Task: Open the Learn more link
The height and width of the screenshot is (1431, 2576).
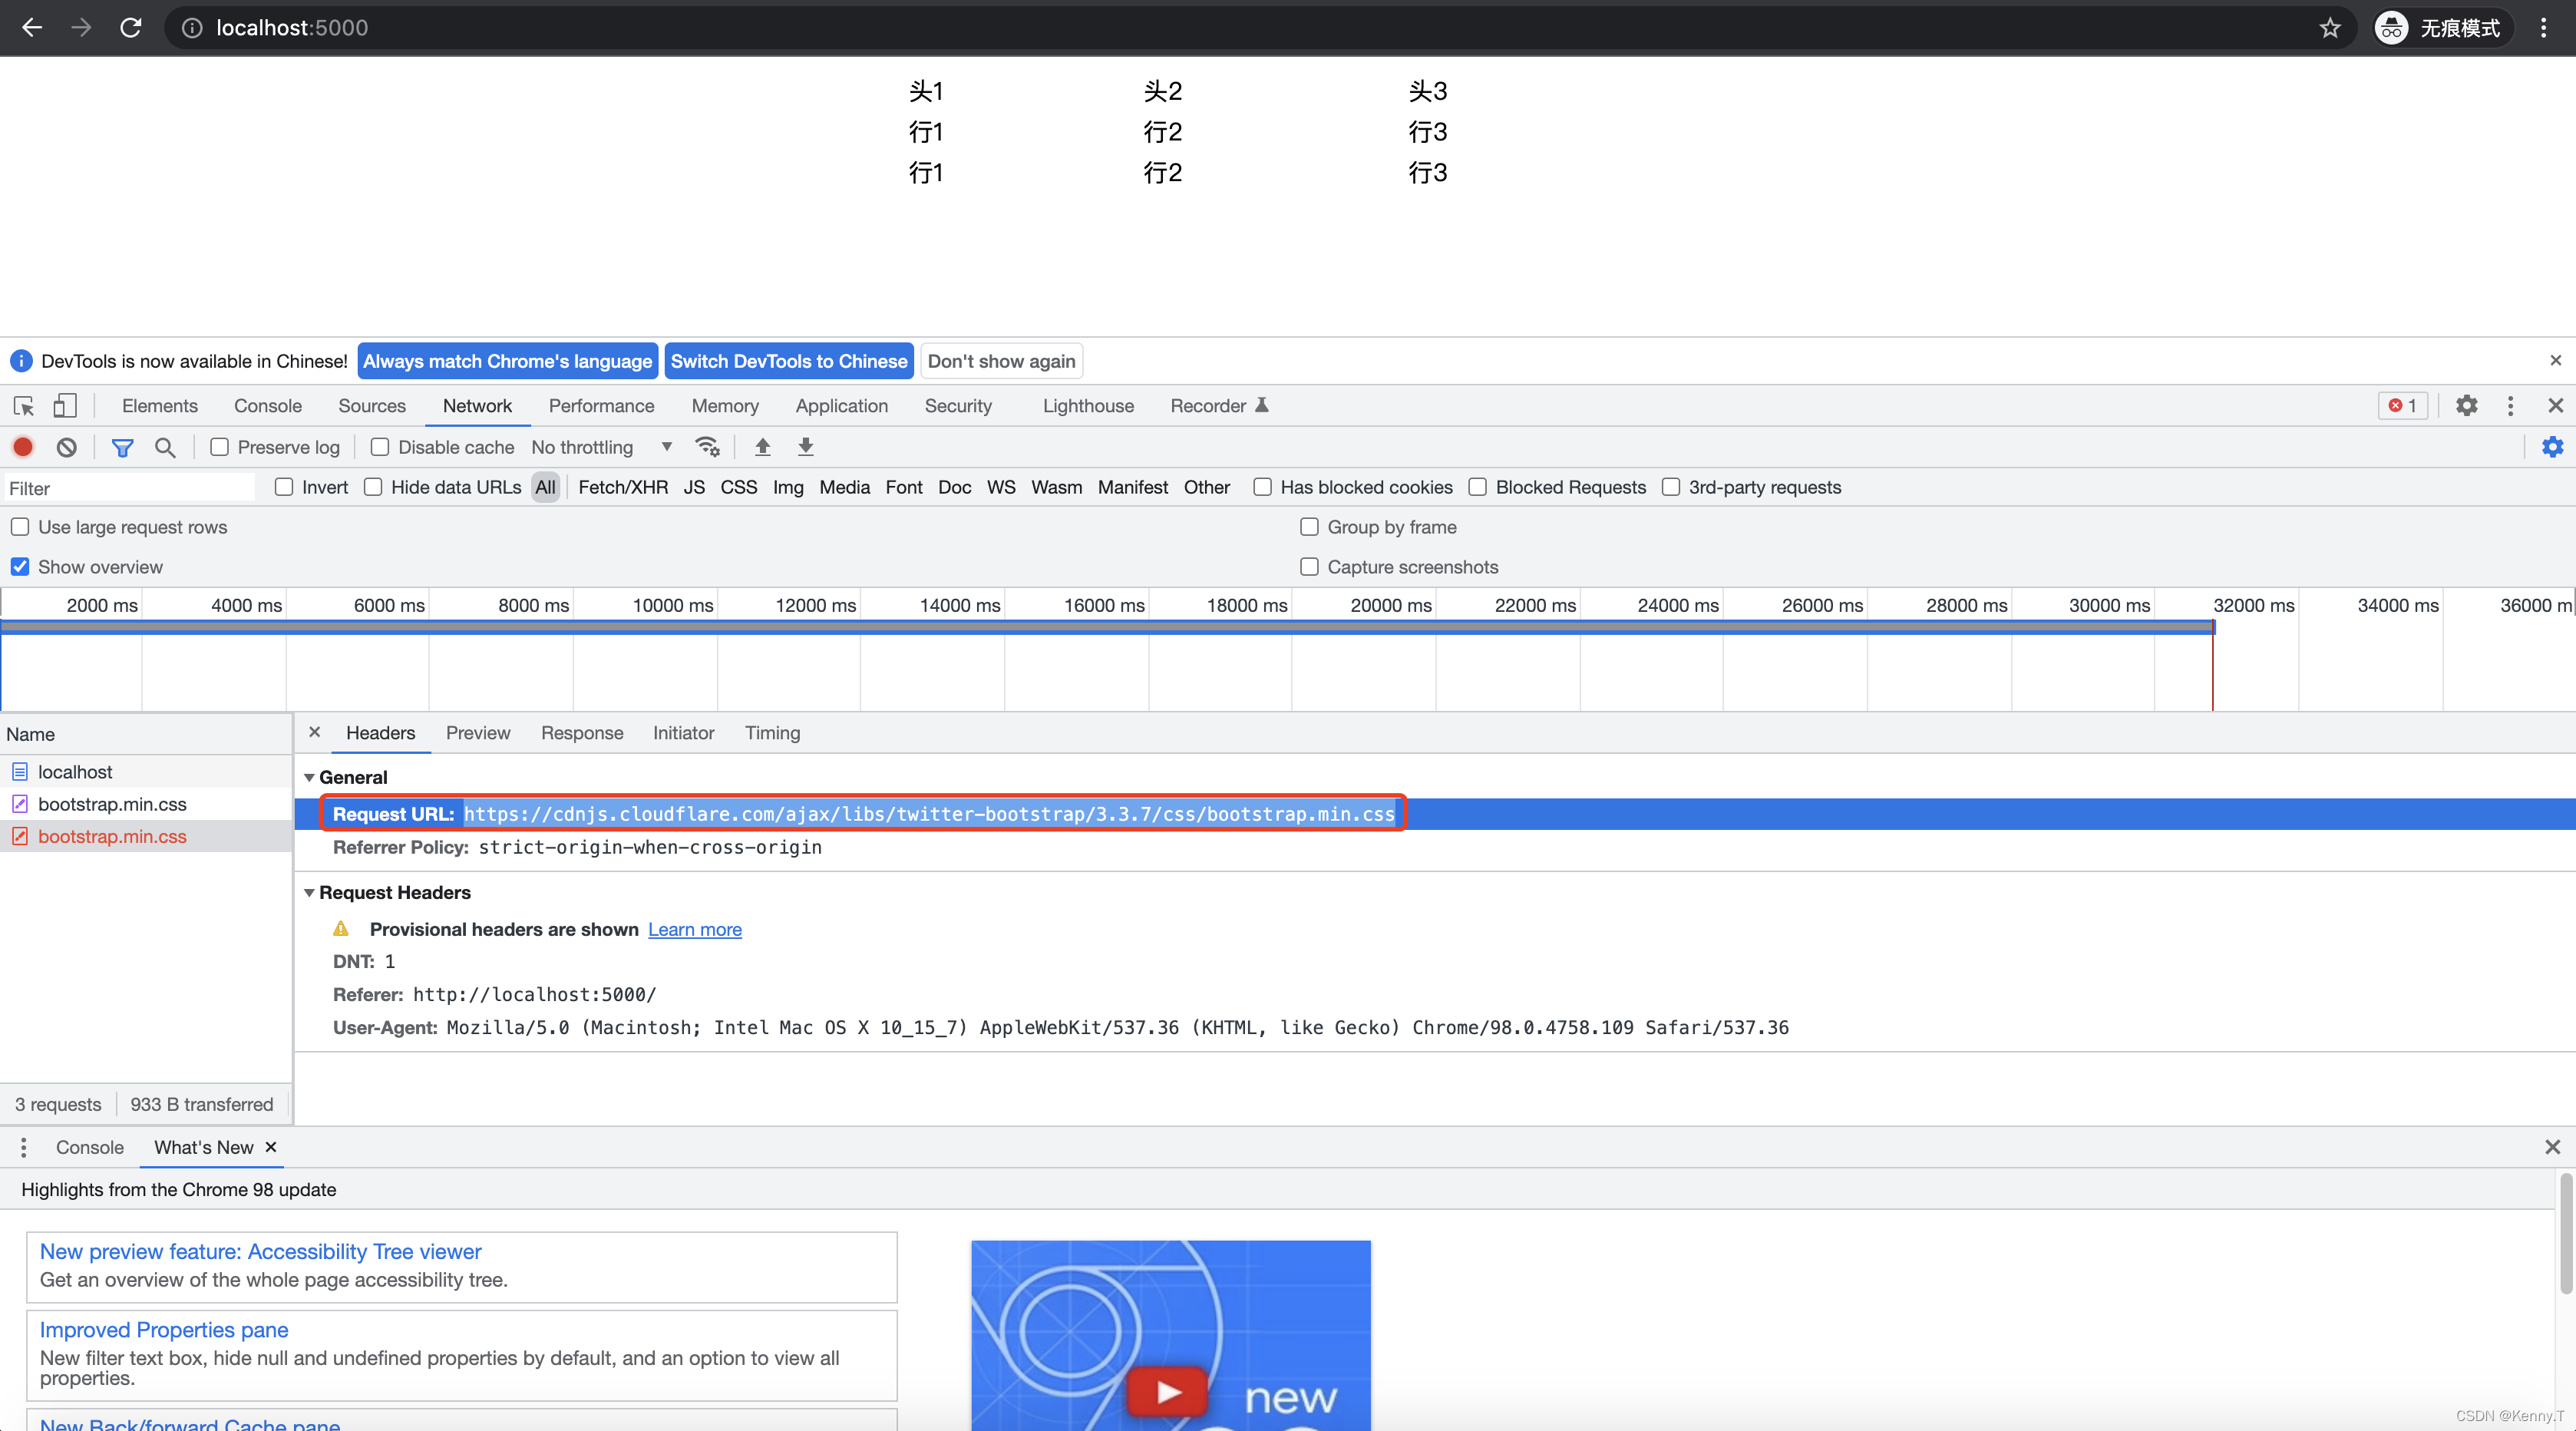Action: [694, 929]
